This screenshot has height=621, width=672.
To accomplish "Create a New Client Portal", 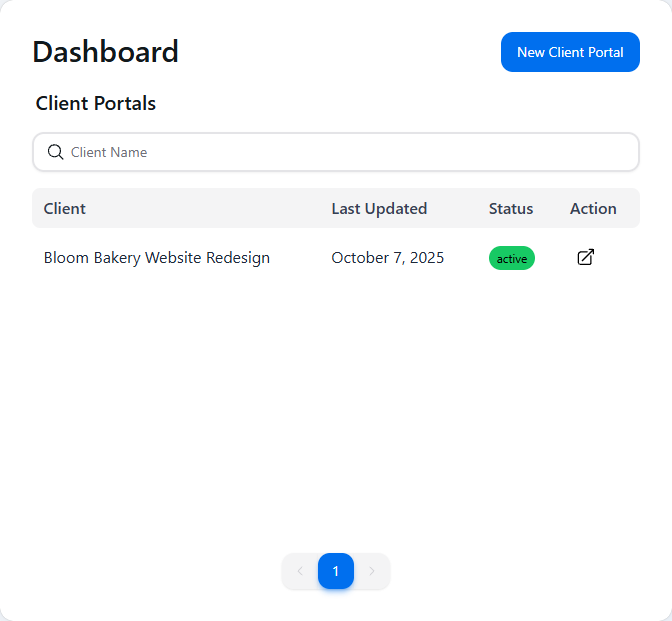I will click(x=570, y=52).
